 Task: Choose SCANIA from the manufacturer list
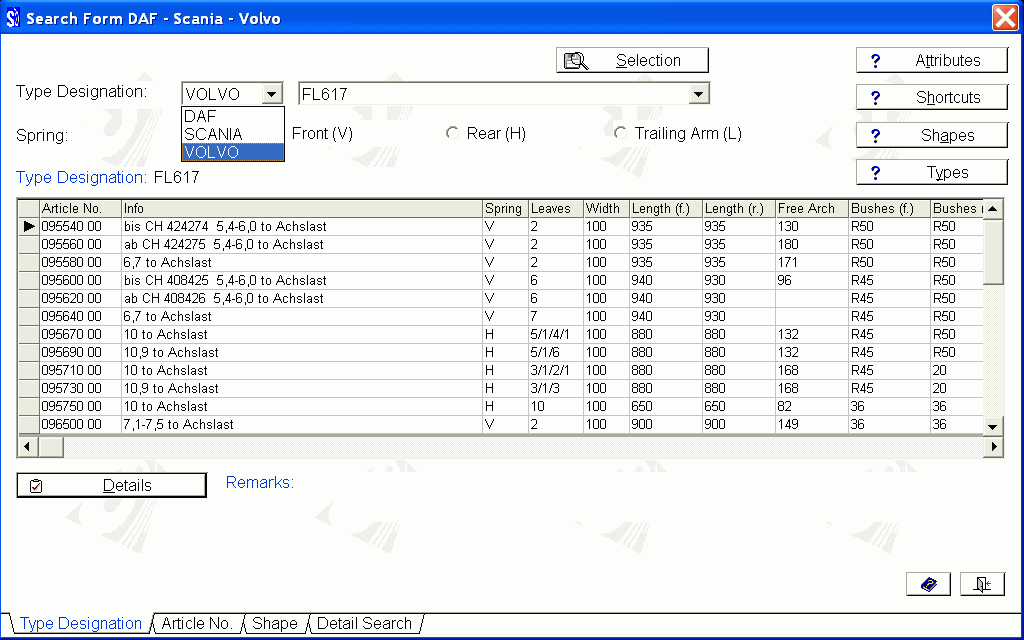pyautogui.click(x=232, y=134)
